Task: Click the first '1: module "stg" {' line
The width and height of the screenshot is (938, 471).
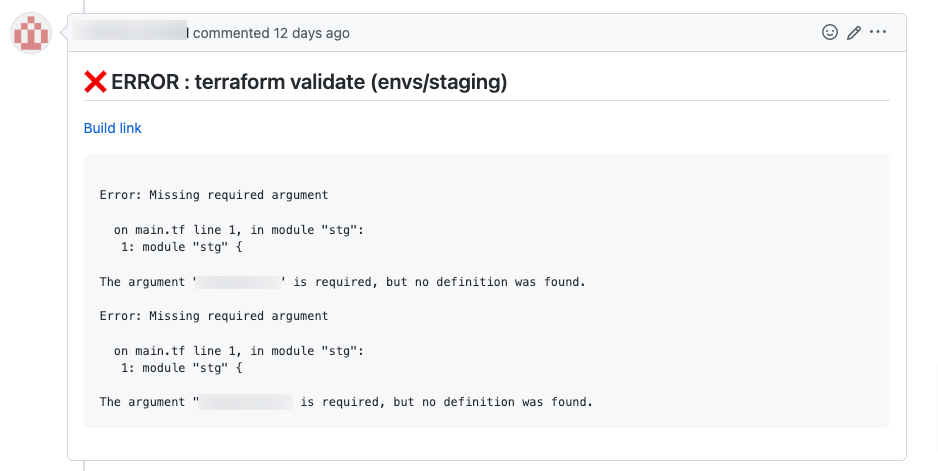Action: pyautogui.click(x=182, y=246)
